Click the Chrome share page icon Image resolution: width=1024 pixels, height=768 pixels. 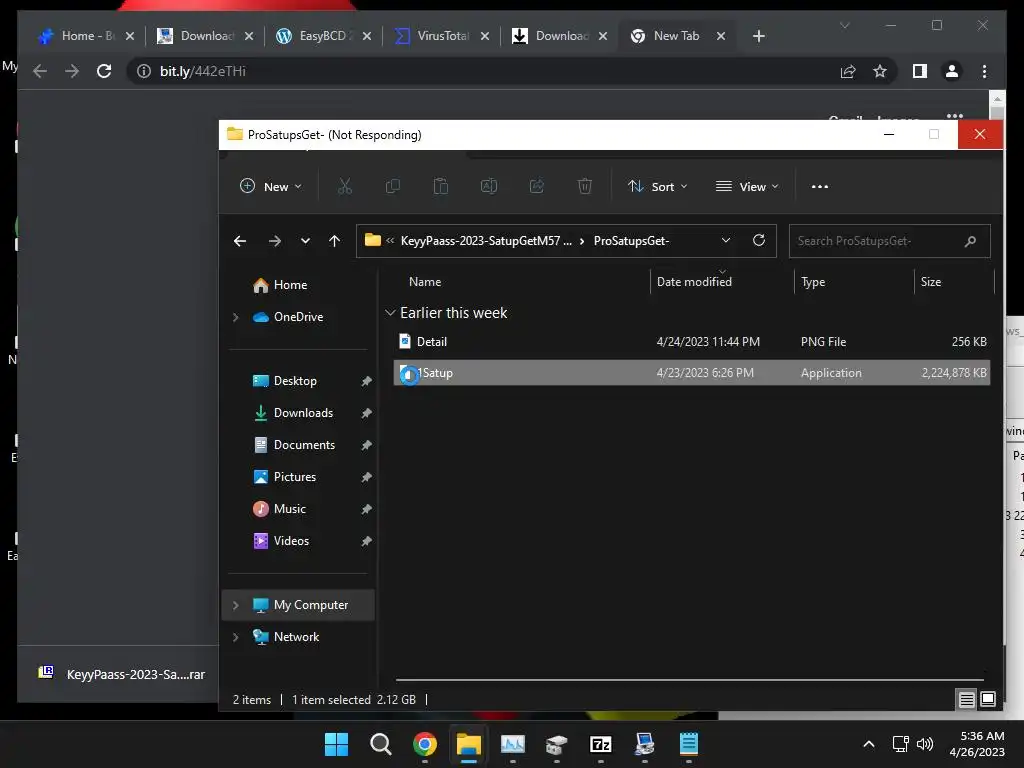[x=848, y=71]
